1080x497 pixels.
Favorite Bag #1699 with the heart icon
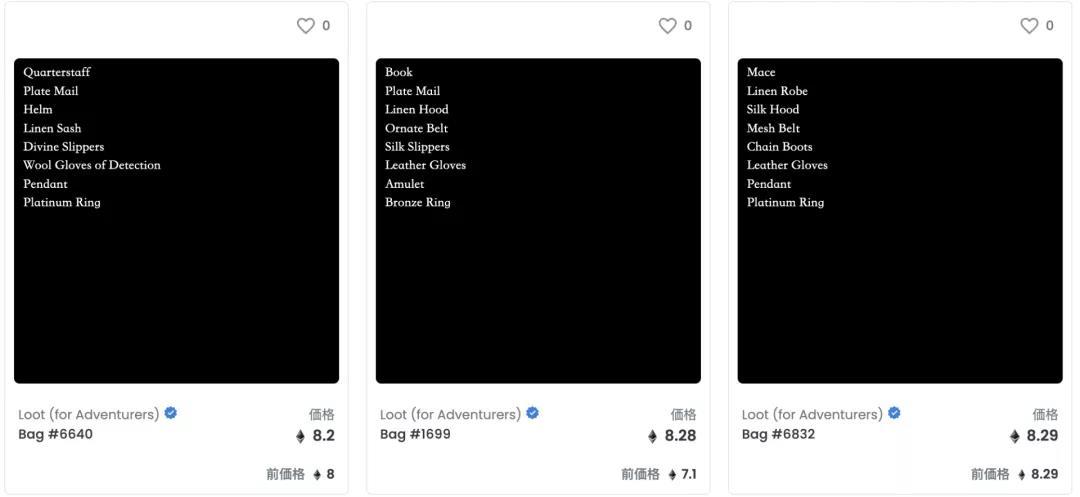(667, 26)
